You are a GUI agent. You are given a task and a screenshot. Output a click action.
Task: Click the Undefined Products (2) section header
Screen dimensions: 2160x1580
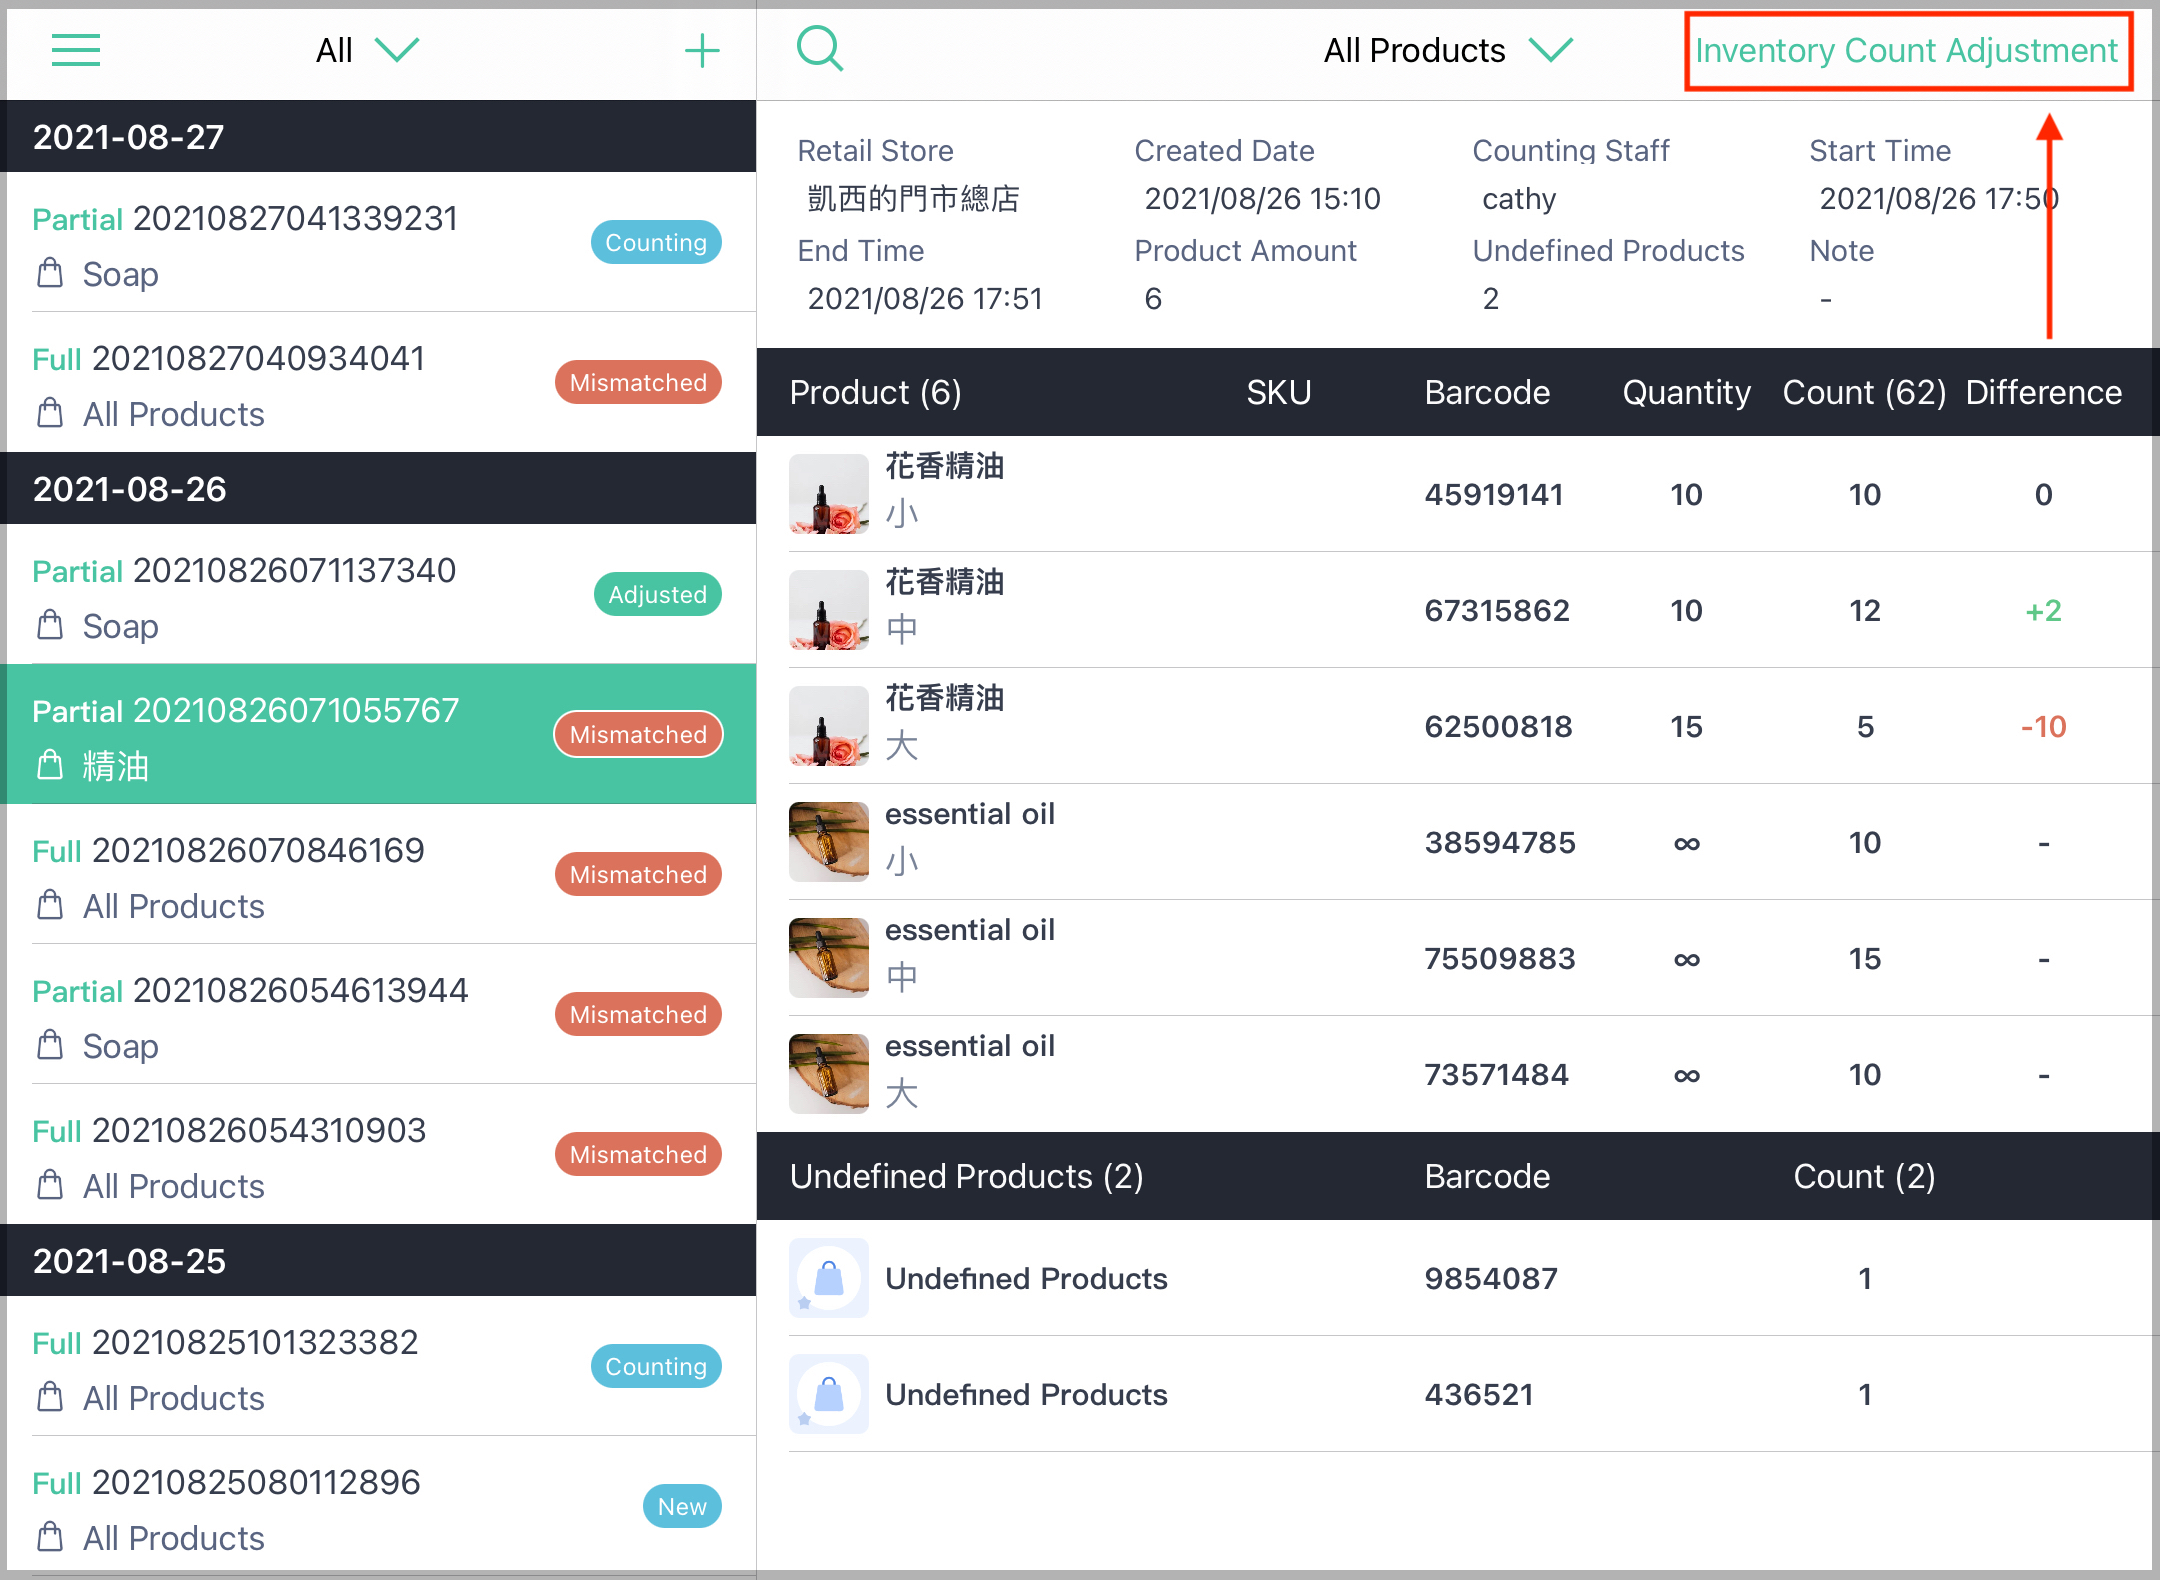[x=966, y=1176]
